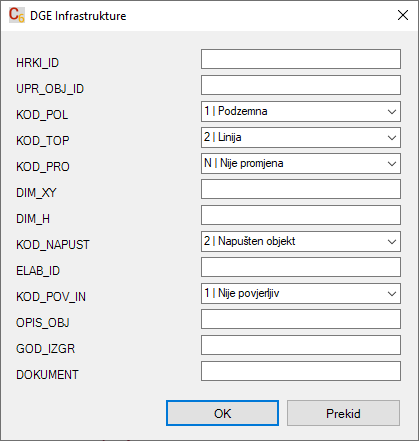
Task: Click the C6 application icon in title bar
Action: tap(16, 15)
